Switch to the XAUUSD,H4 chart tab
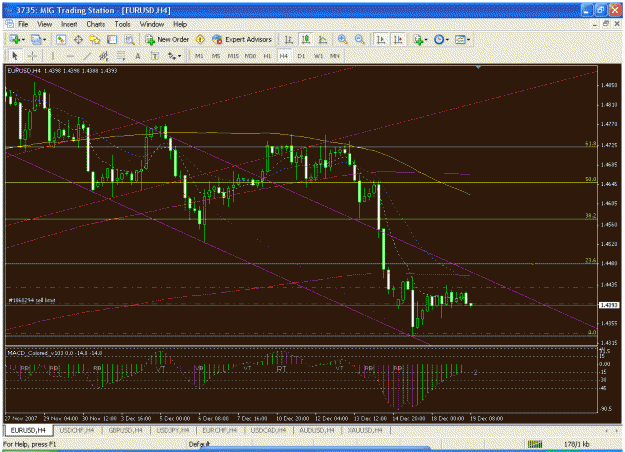Viewport: 625px width, 452px height. pyautogui.click(x=365, y=430)
